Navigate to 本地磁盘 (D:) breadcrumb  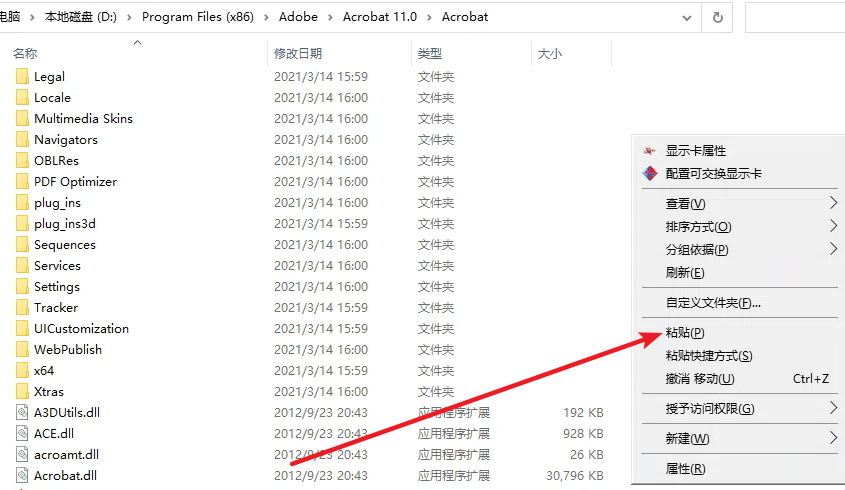click(x=81, y=17)
